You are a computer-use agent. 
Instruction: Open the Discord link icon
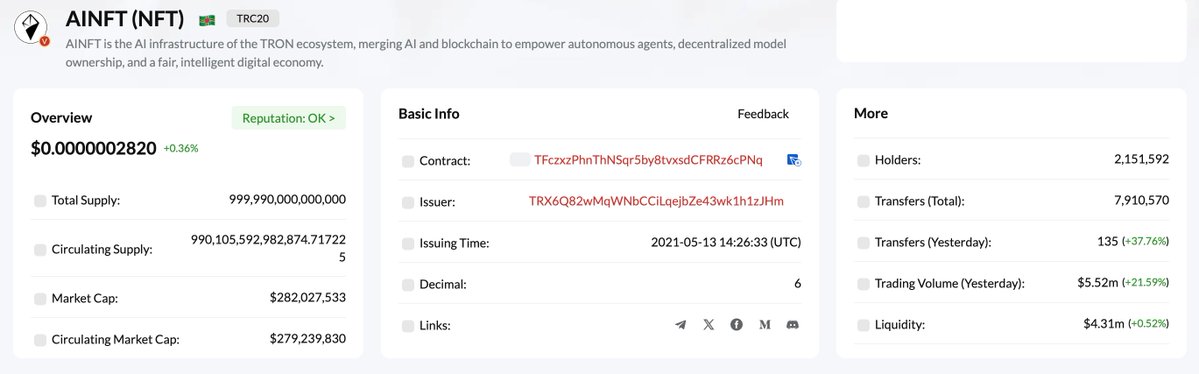point(793,325)
